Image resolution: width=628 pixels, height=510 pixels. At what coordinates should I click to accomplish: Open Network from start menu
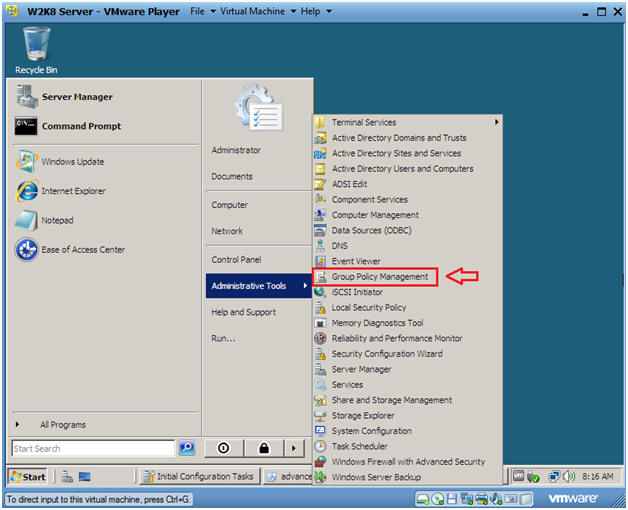(227, 231)
